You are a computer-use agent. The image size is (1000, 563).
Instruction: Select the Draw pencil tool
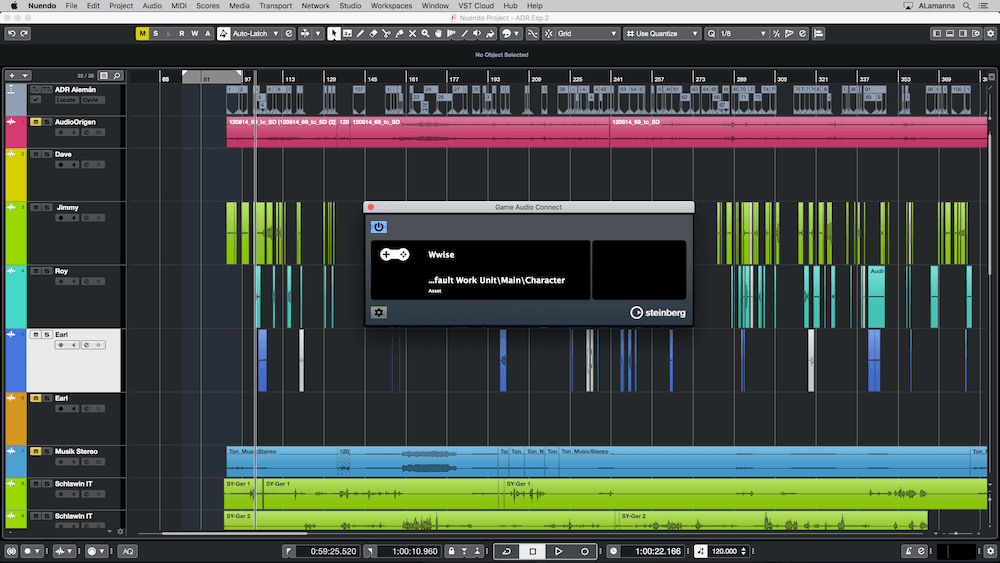pyautogui.click(x=360, y=33)
